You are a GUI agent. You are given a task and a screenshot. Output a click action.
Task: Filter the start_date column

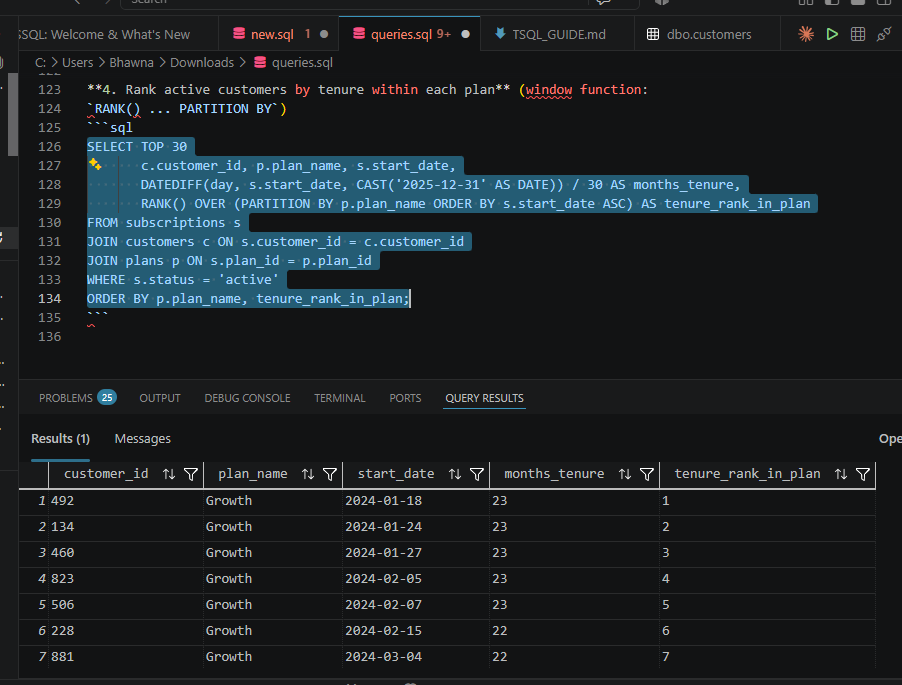tap(477, 474)
